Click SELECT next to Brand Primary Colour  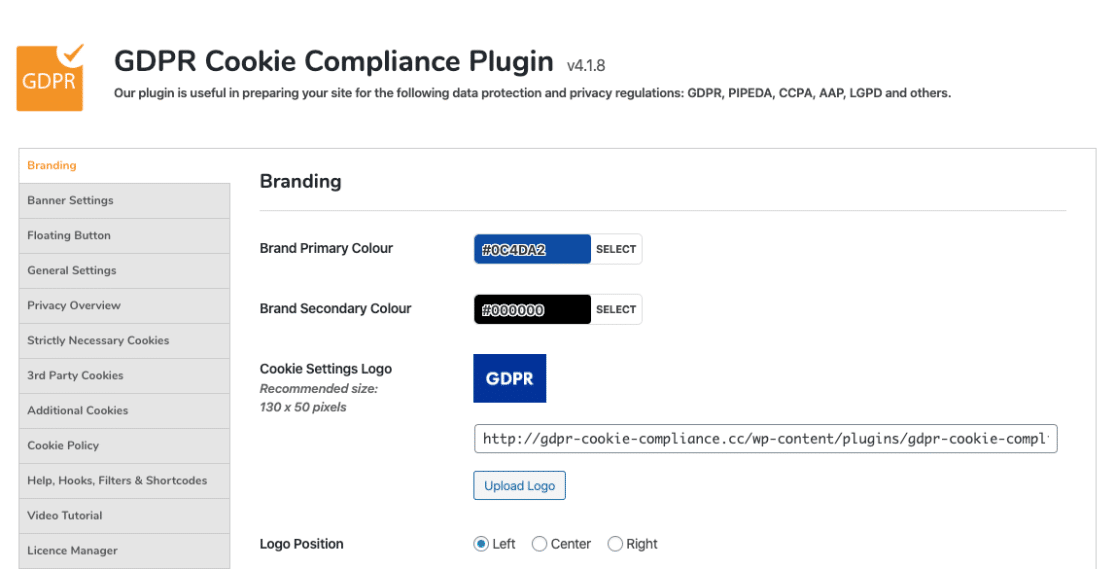(616, 249)
